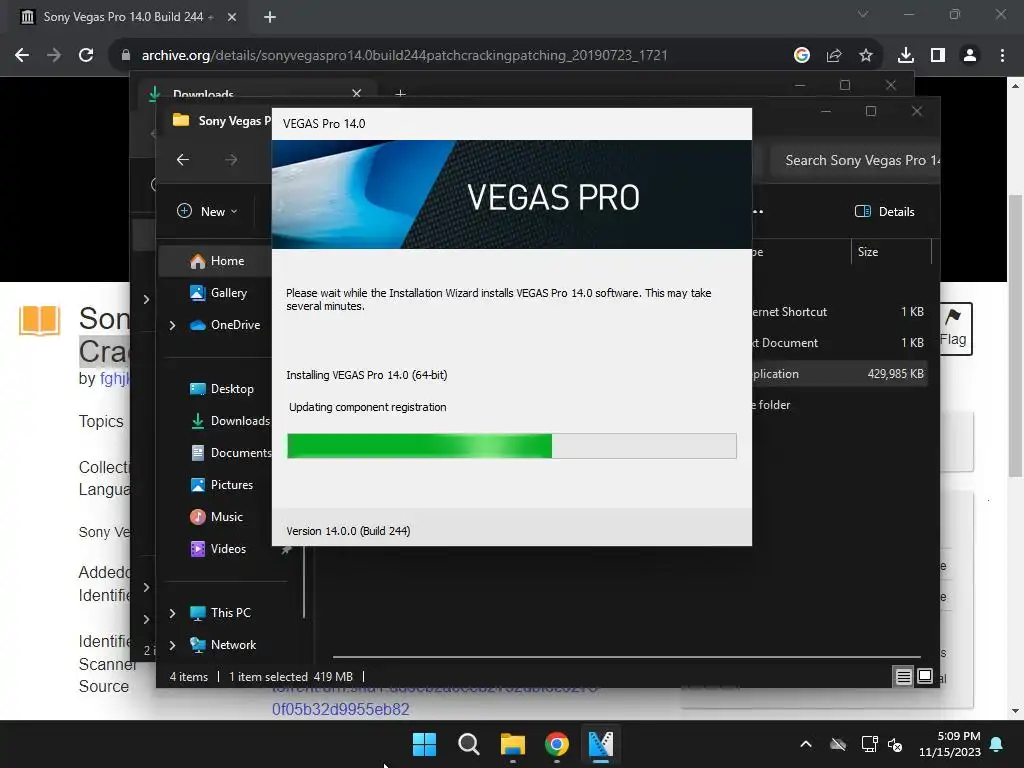Open the notification bell in taskbar
The height and width of the screenshot is (768, 1024).
click(x=997, y=744)
